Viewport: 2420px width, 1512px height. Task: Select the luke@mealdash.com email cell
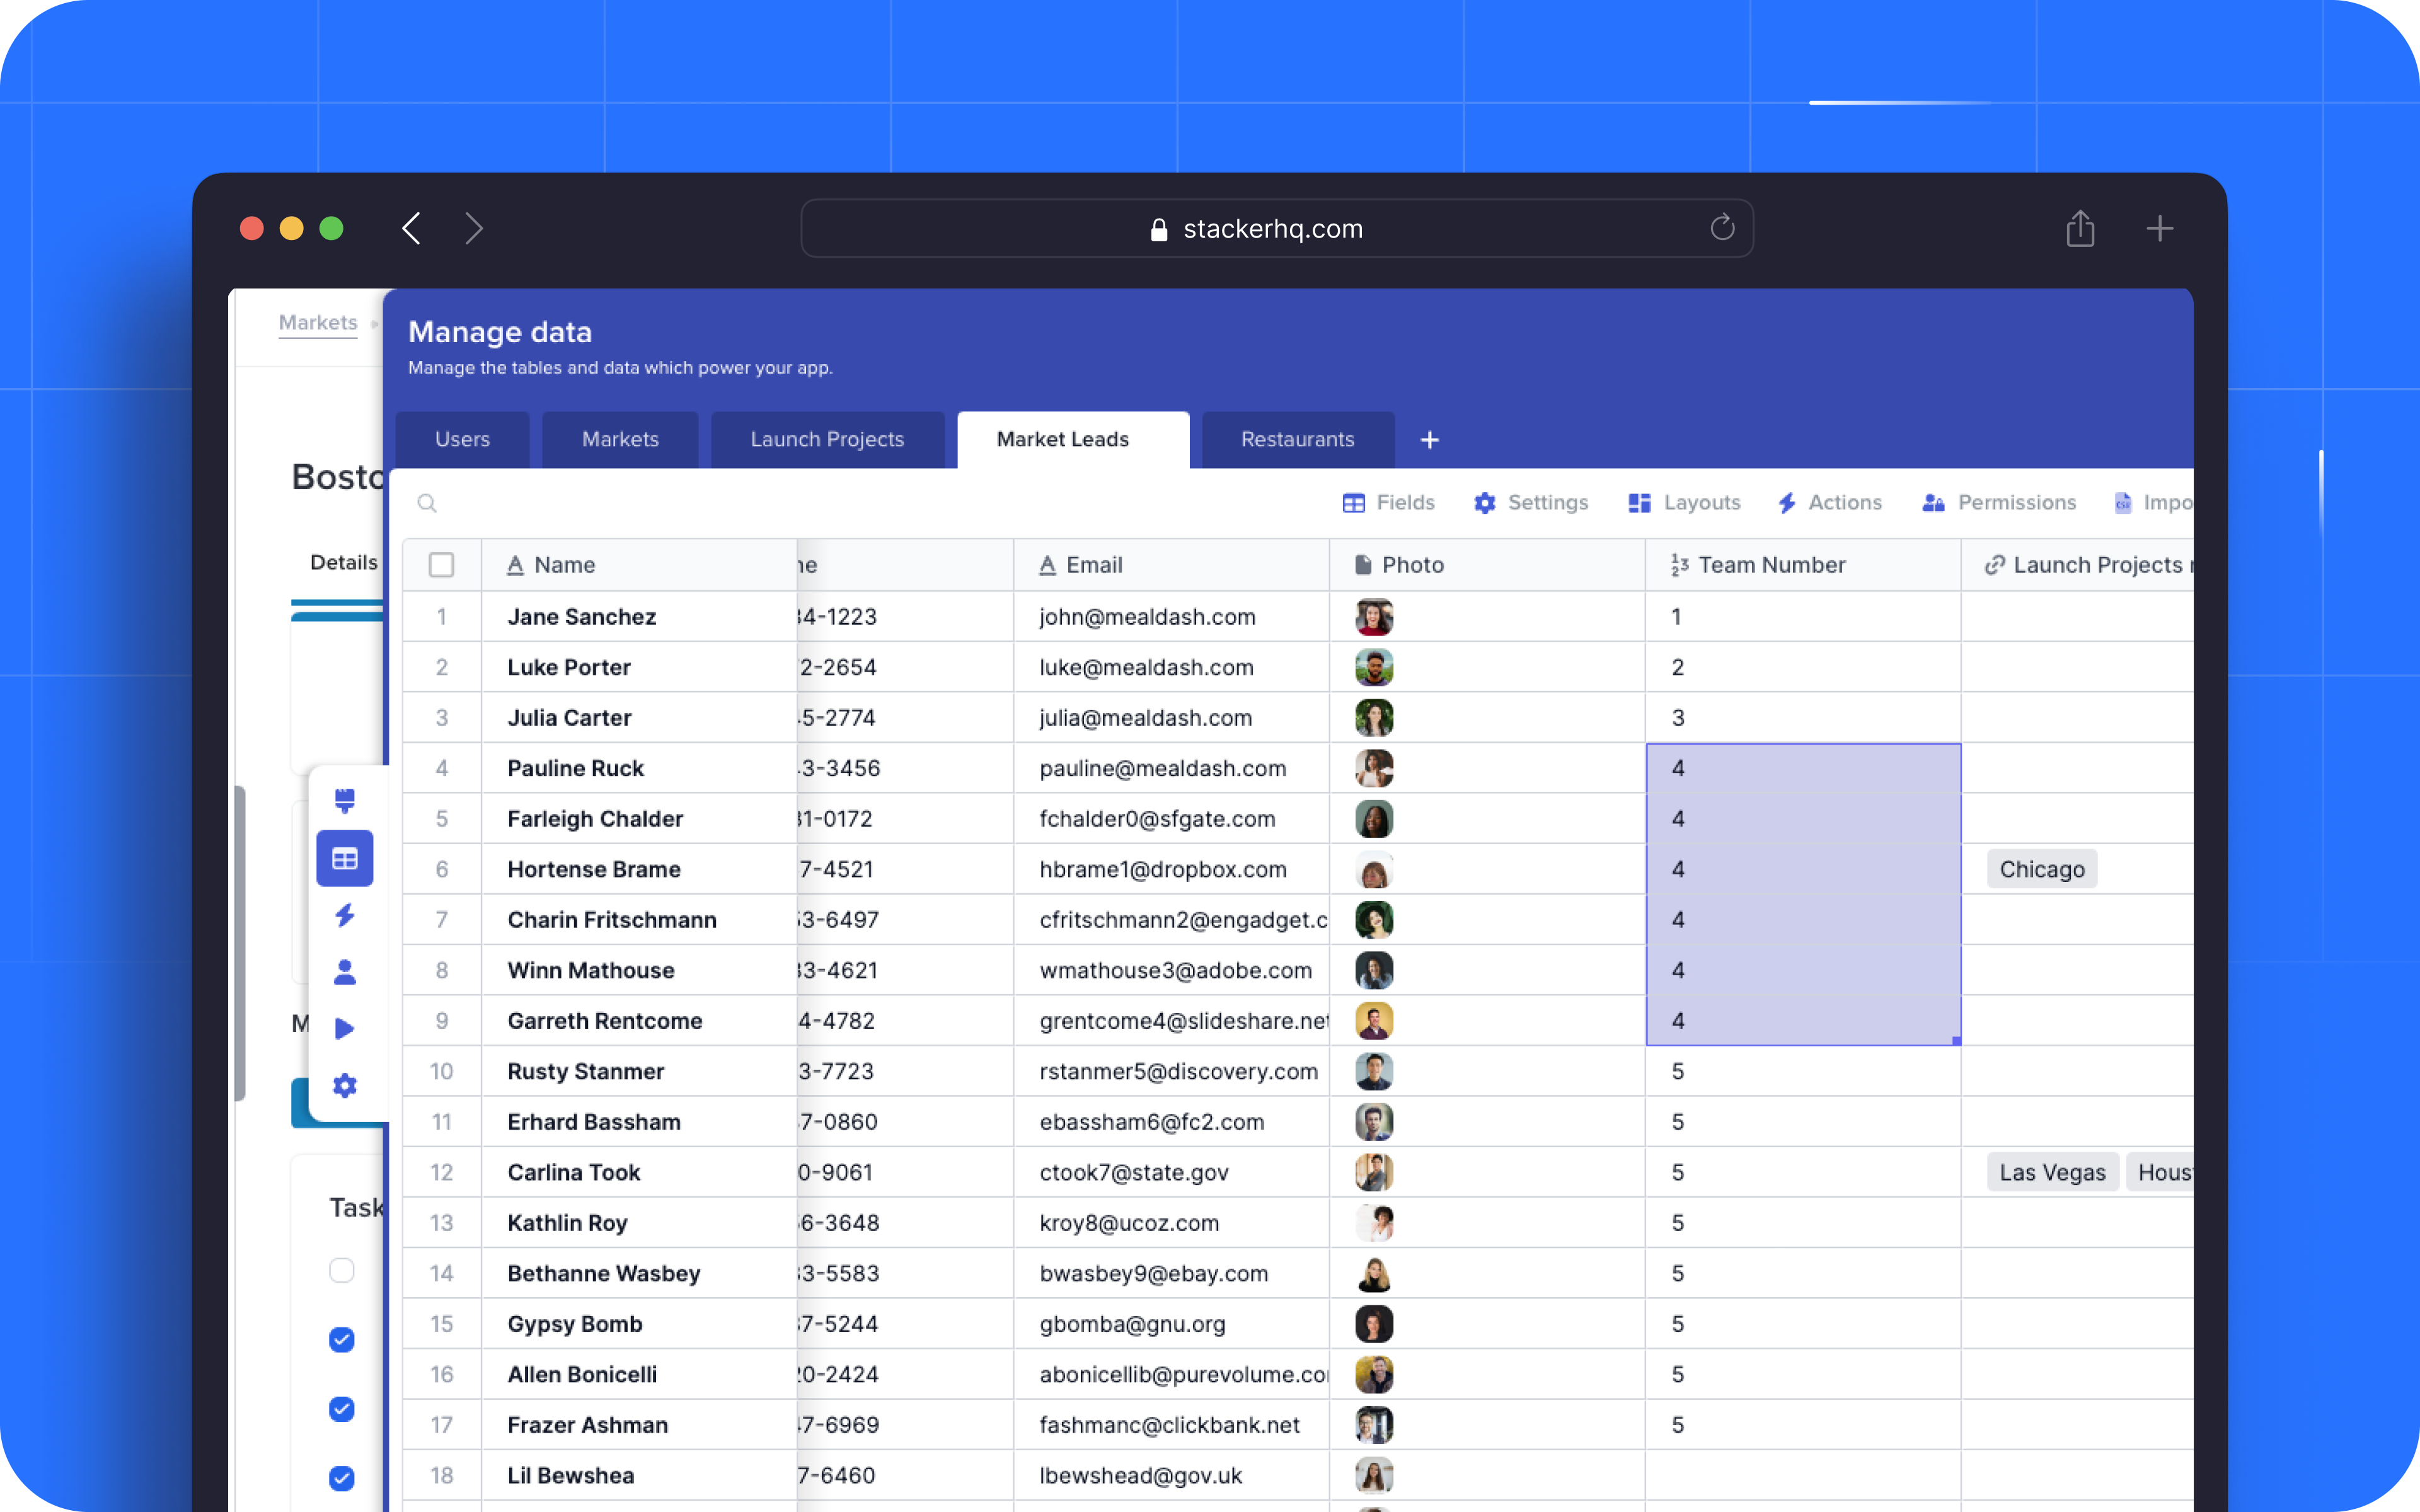[1171, 667]
